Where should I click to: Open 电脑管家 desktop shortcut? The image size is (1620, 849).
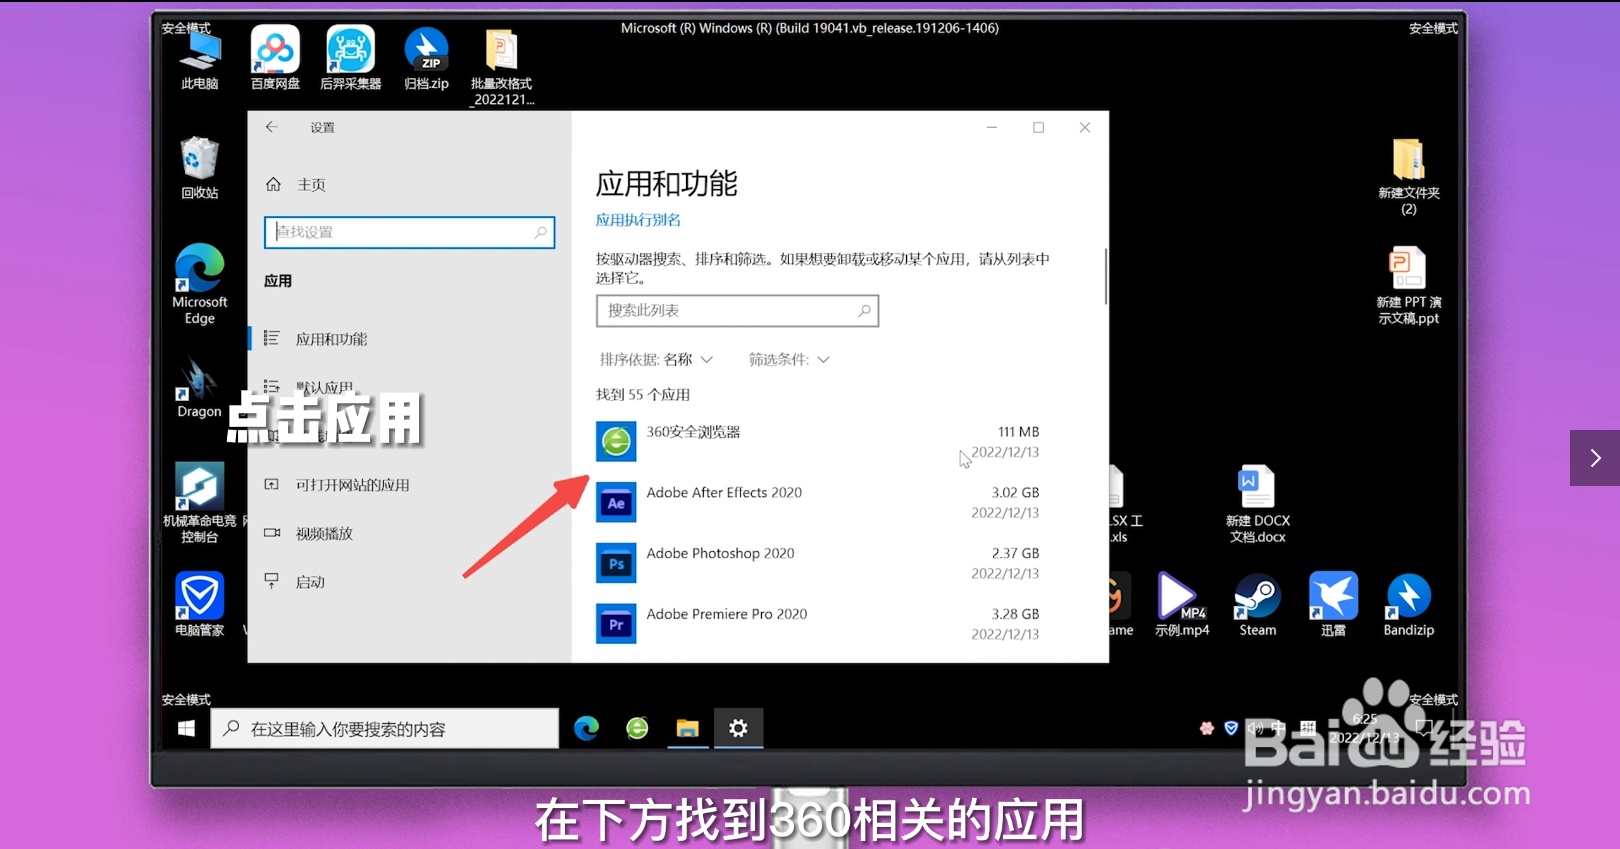[x=200, y=604]
